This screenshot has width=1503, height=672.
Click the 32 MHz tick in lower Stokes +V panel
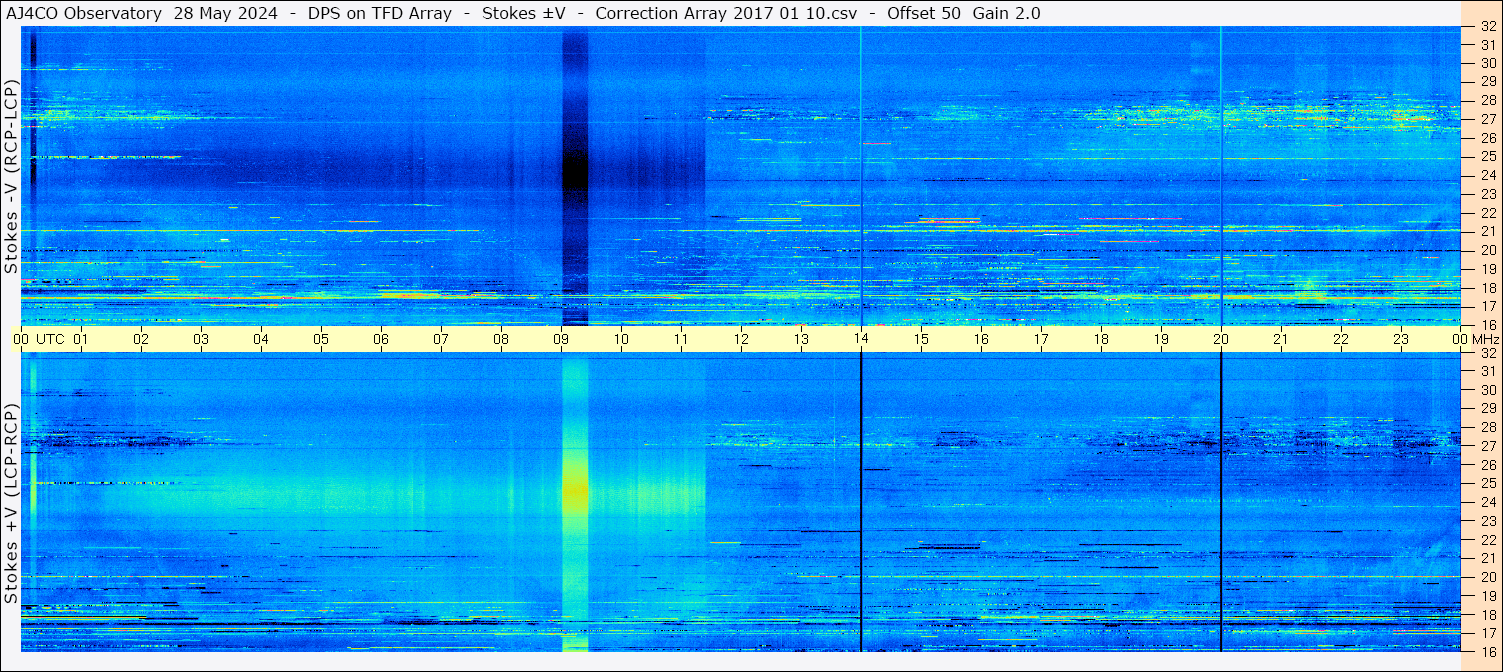coord(1487,353)
